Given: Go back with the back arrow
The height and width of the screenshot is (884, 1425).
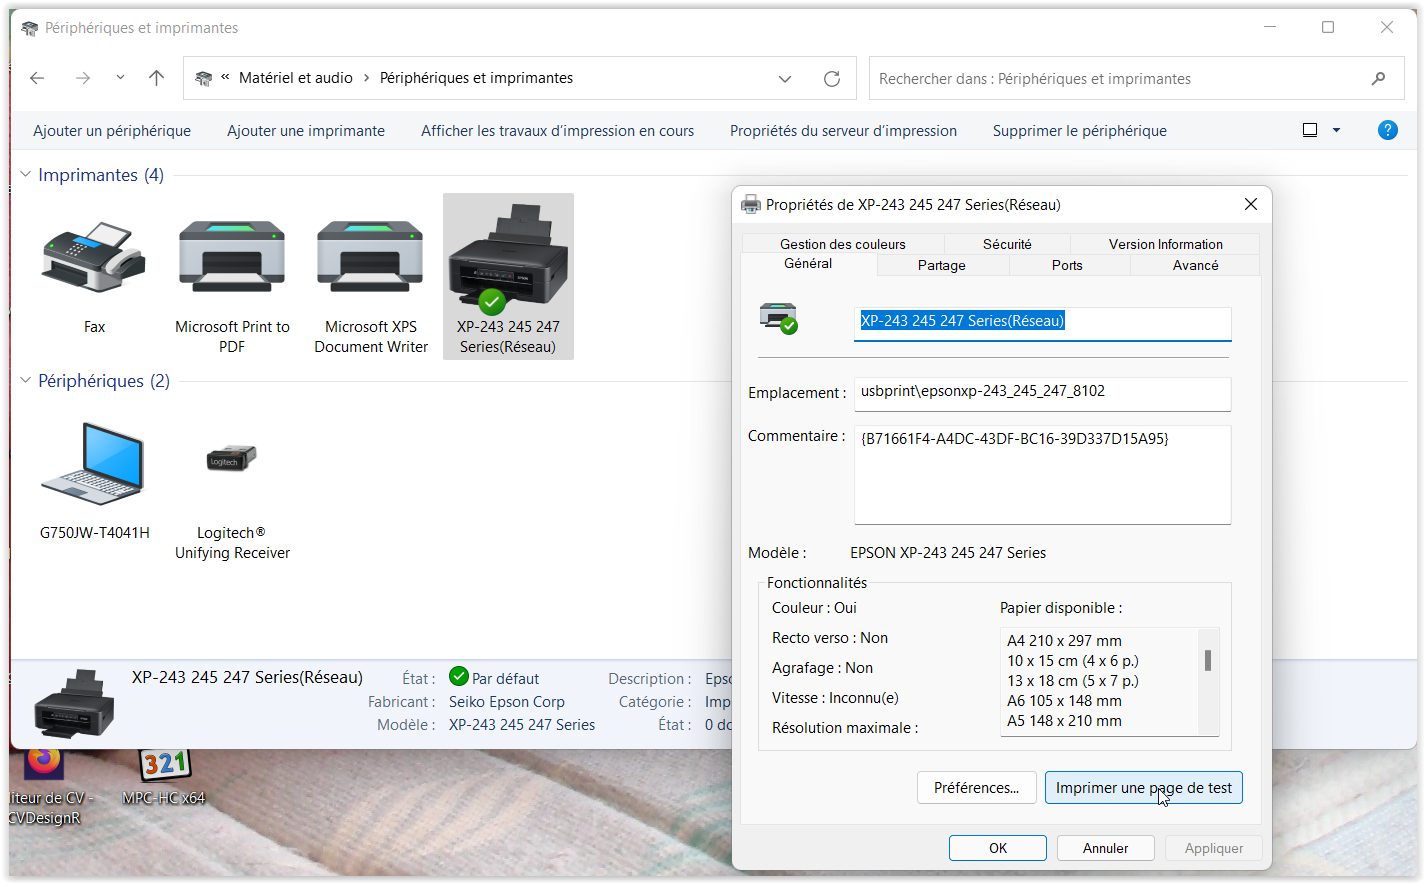Looking at the screenshot, I should point(37,78).
